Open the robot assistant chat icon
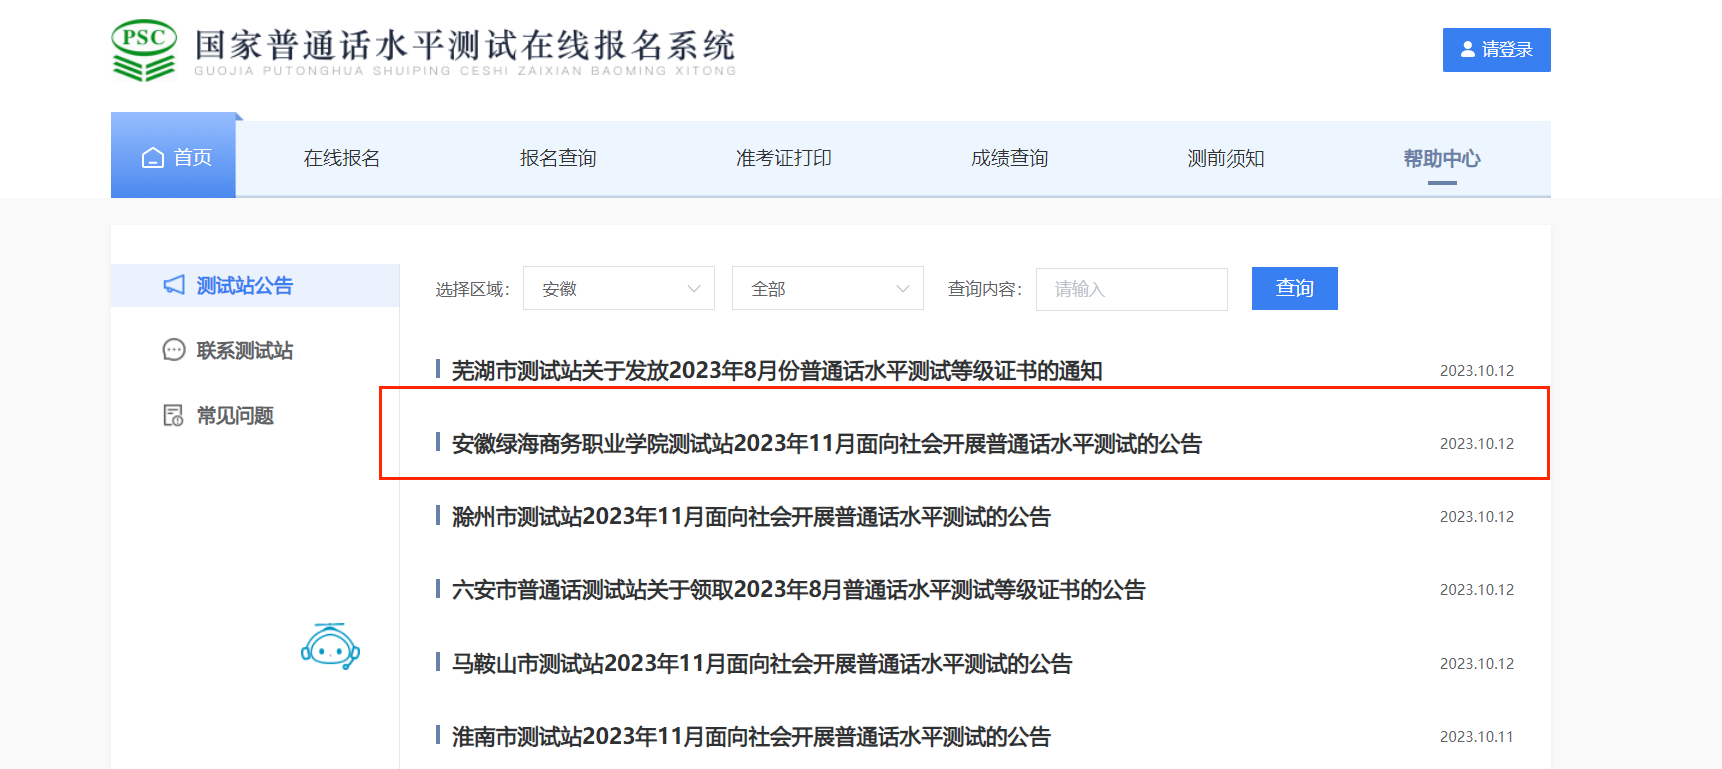 pyautogui.click(x=330, y=646)
